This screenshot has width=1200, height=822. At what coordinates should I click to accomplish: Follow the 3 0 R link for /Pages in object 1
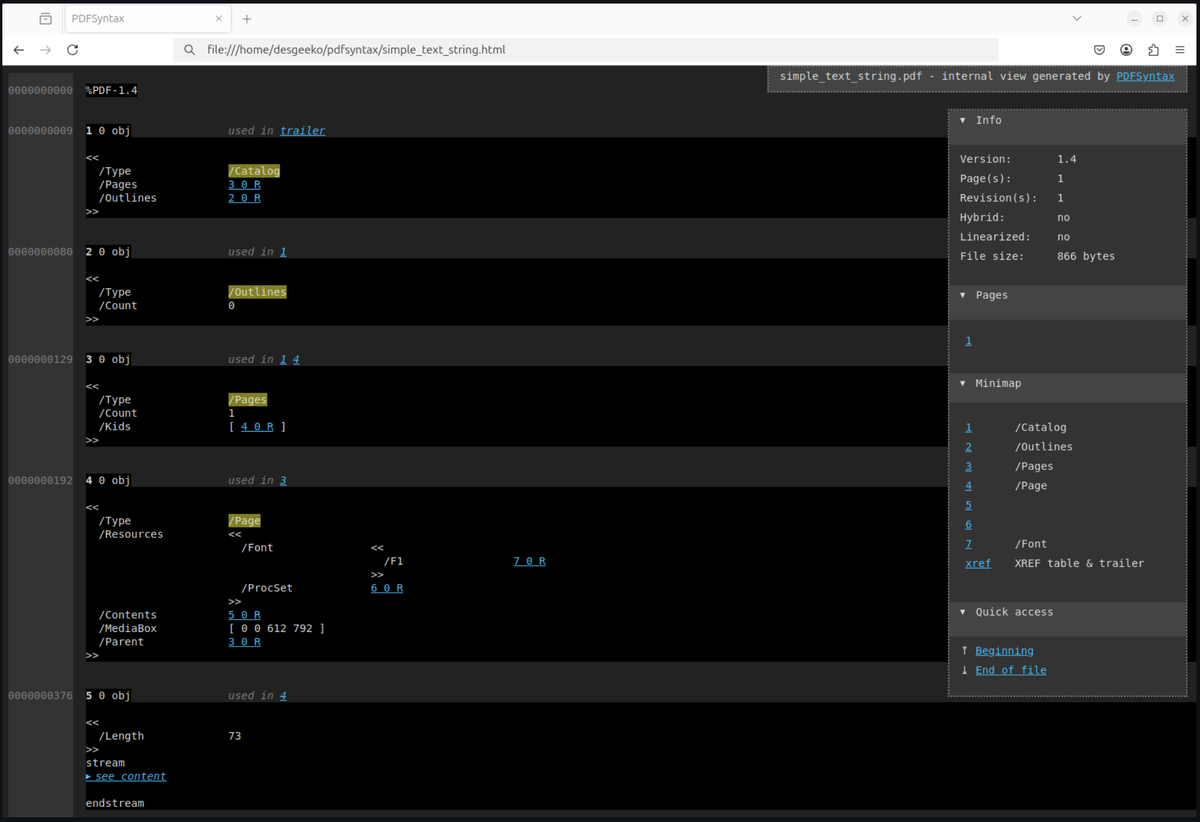244,184
